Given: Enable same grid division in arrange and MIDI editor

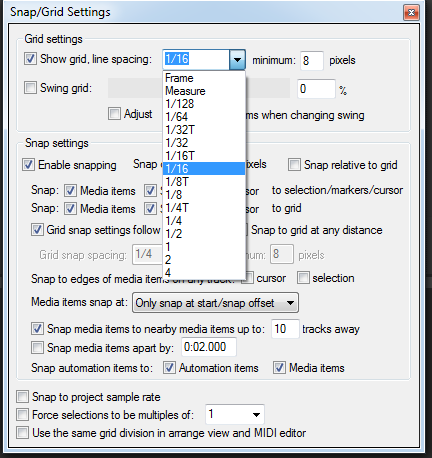Looking at the screenshot, I should click(23, 433).
